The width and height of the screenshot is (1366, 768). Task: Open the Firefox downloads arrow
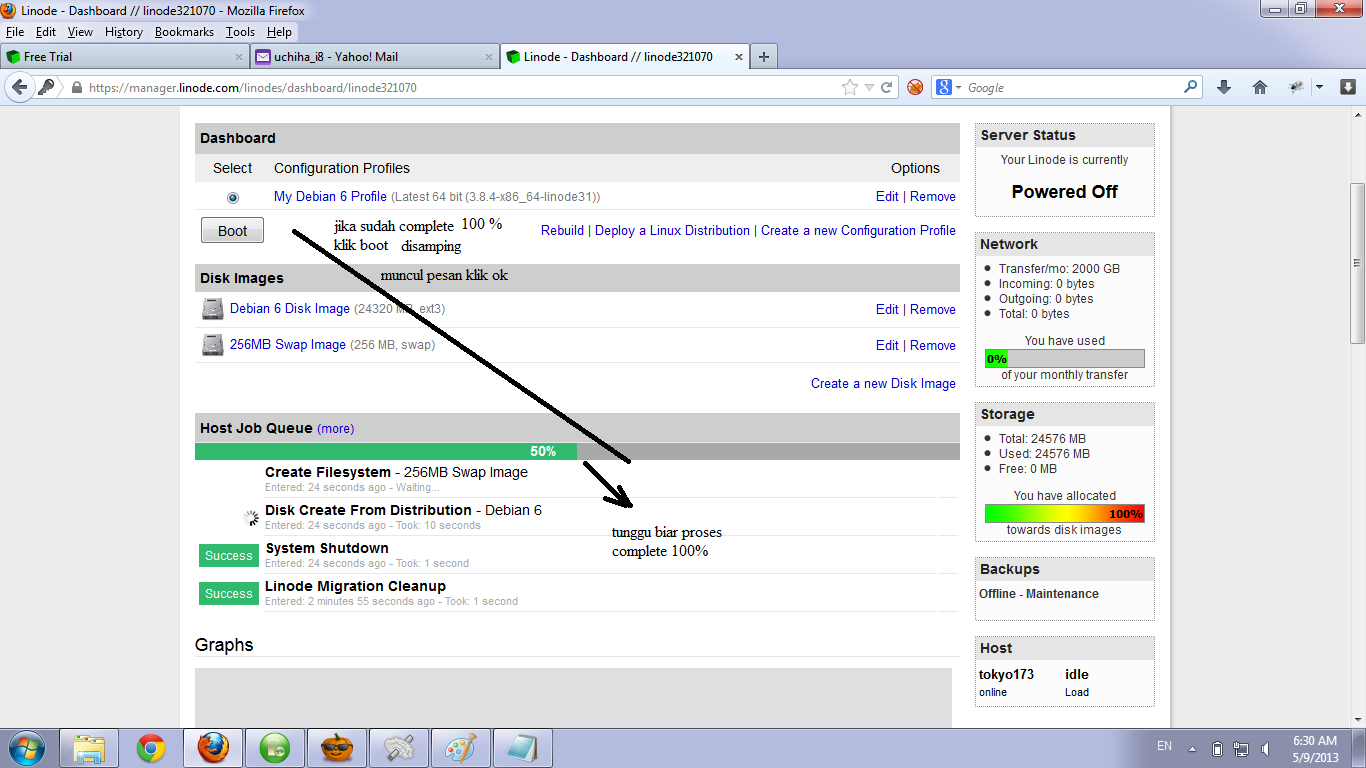(1223, 87)
